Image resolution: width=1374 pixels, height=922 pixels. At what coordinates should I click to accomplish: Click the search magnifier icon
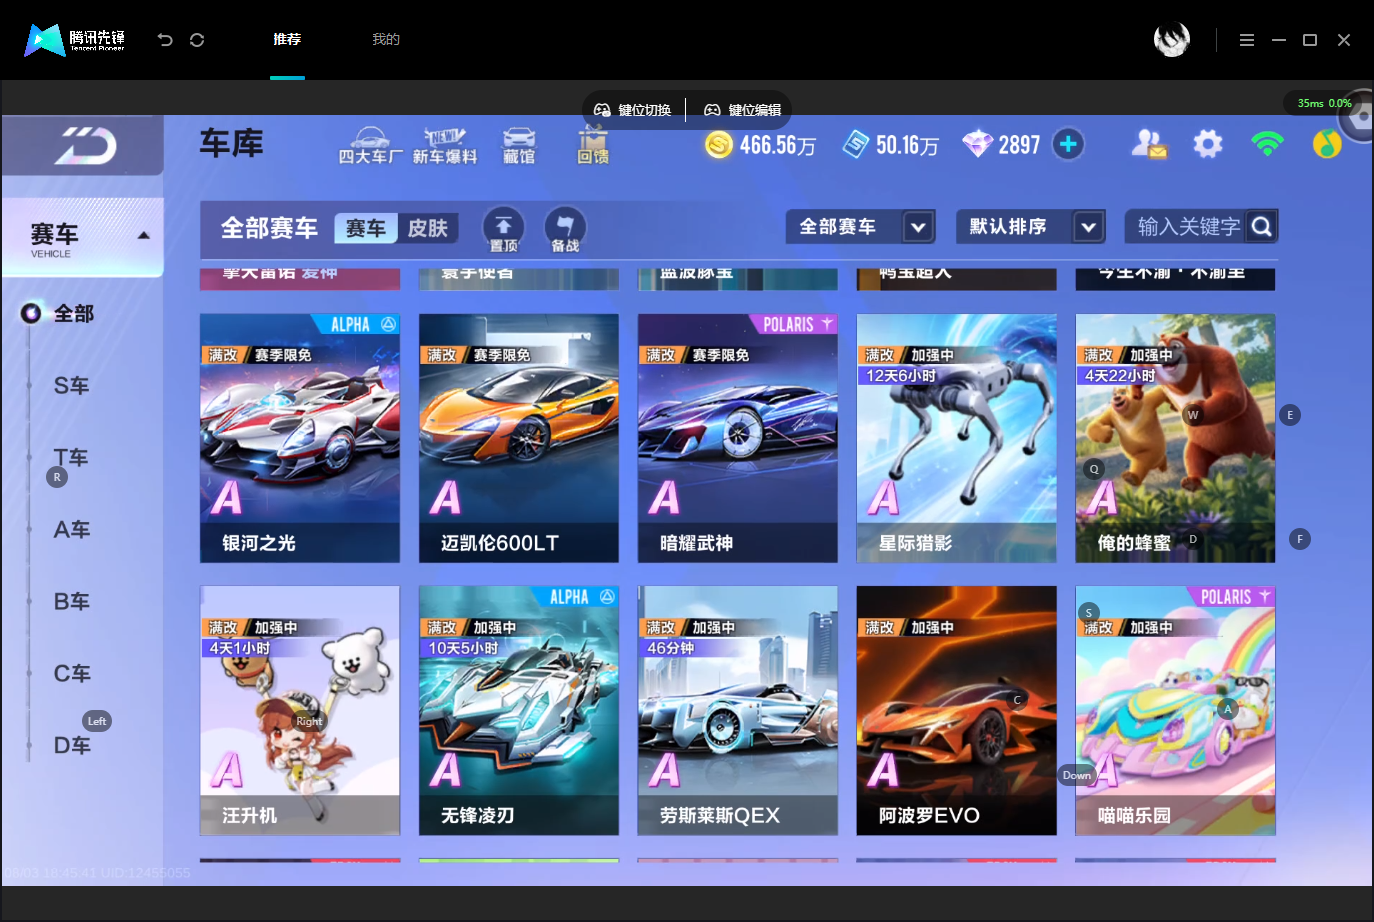[1262, 227]
